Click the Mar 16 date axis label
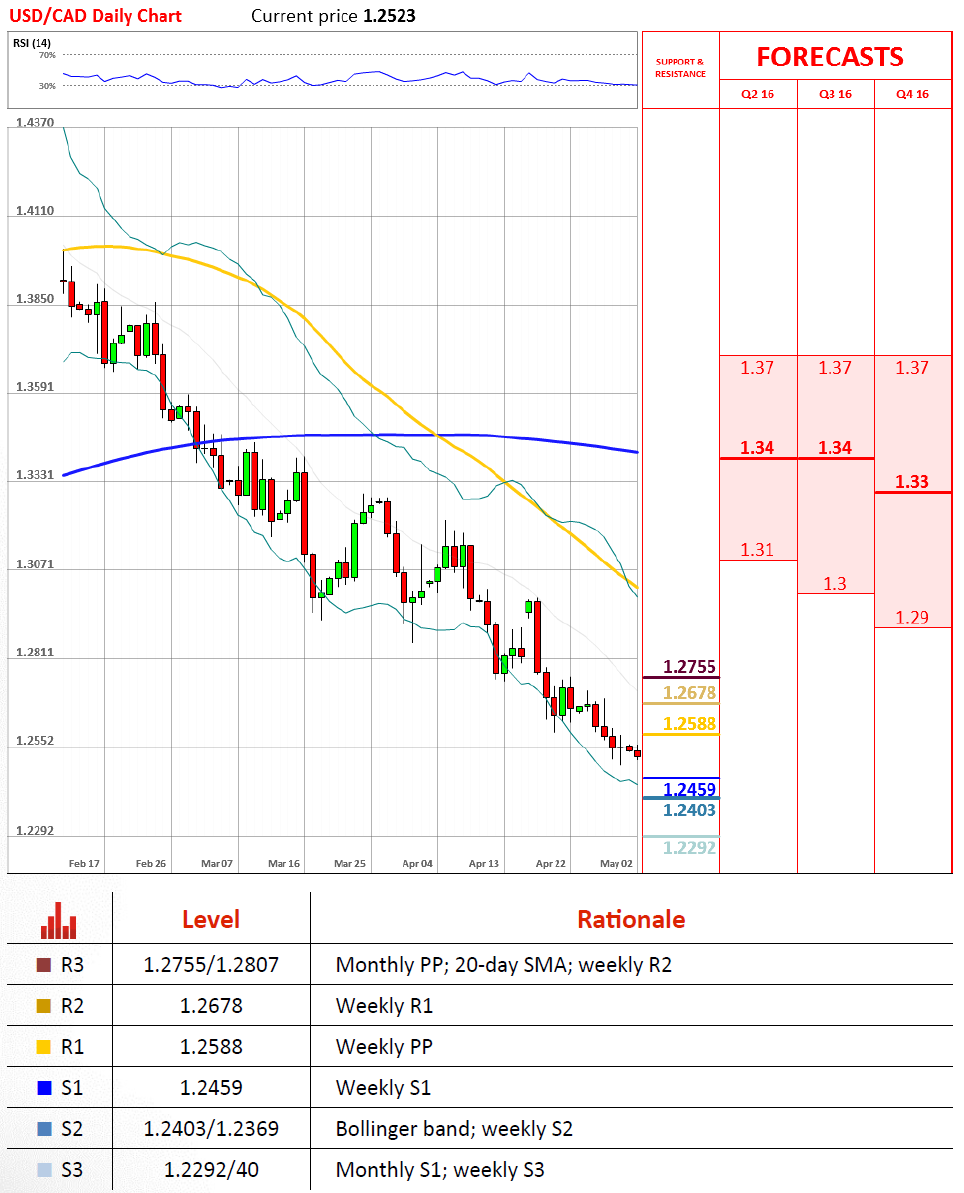Image resolution: width=964 pixels, height=1193 pixels. click(x=284, y=864)
